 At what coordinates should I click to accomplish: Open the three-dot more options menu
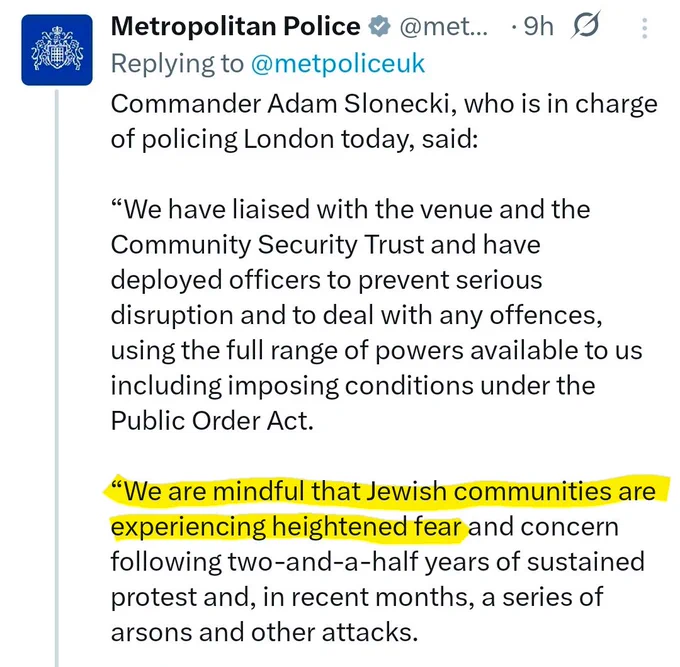pyautogui.click(x=644, y=28)
